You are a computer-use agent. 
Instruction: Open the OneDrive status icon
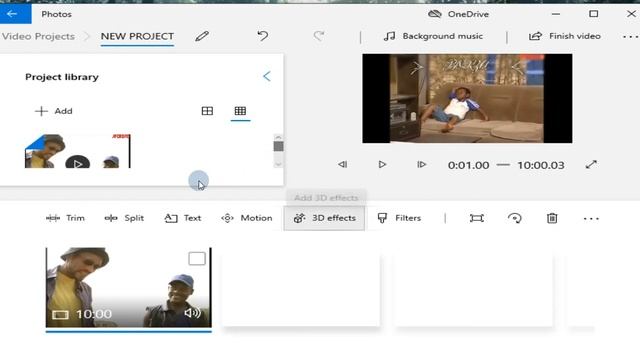(434, 14)
